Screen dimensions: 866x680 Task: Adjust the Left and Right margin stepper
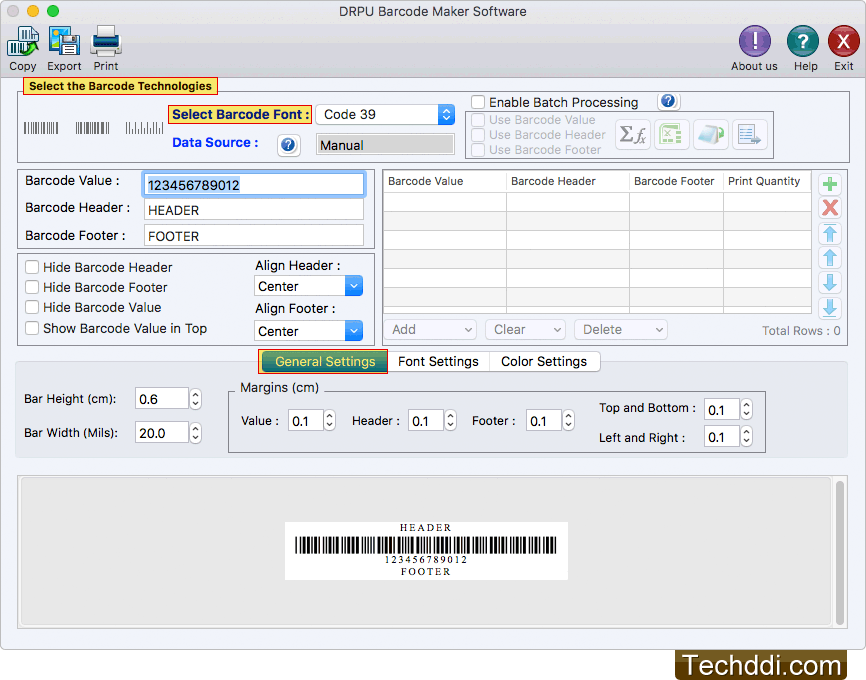click(746, 437)
